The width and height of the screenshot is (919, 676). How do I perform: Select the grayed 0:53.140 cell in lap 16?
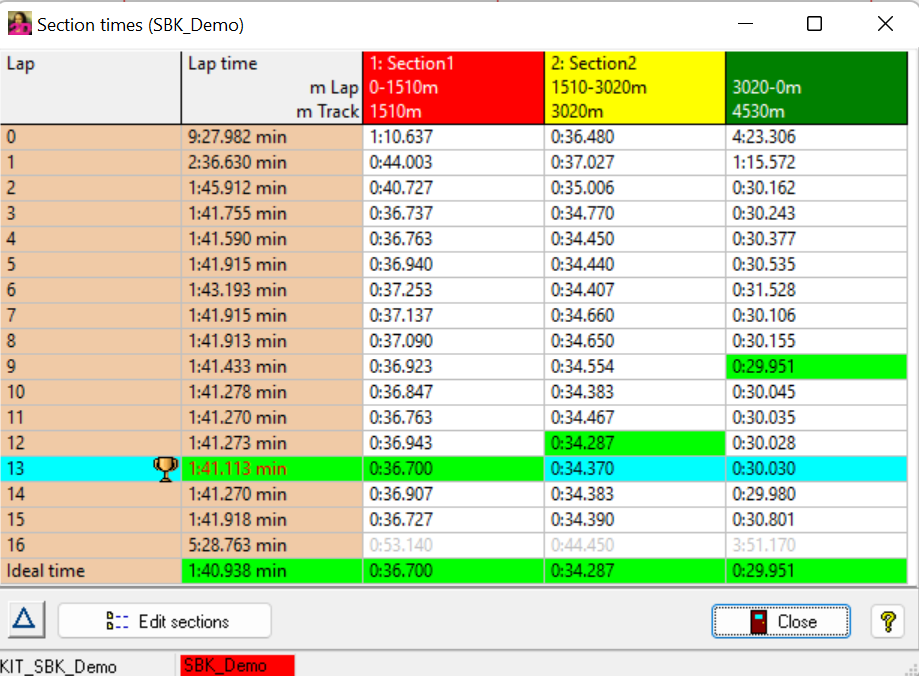pyautogui.click(x=453, y=545)
